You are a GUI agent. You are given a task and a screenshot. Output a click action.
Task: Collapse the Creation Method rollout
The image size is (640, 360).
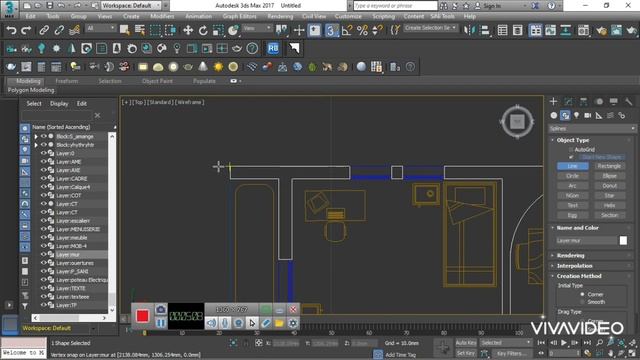[x=578, y=276]
